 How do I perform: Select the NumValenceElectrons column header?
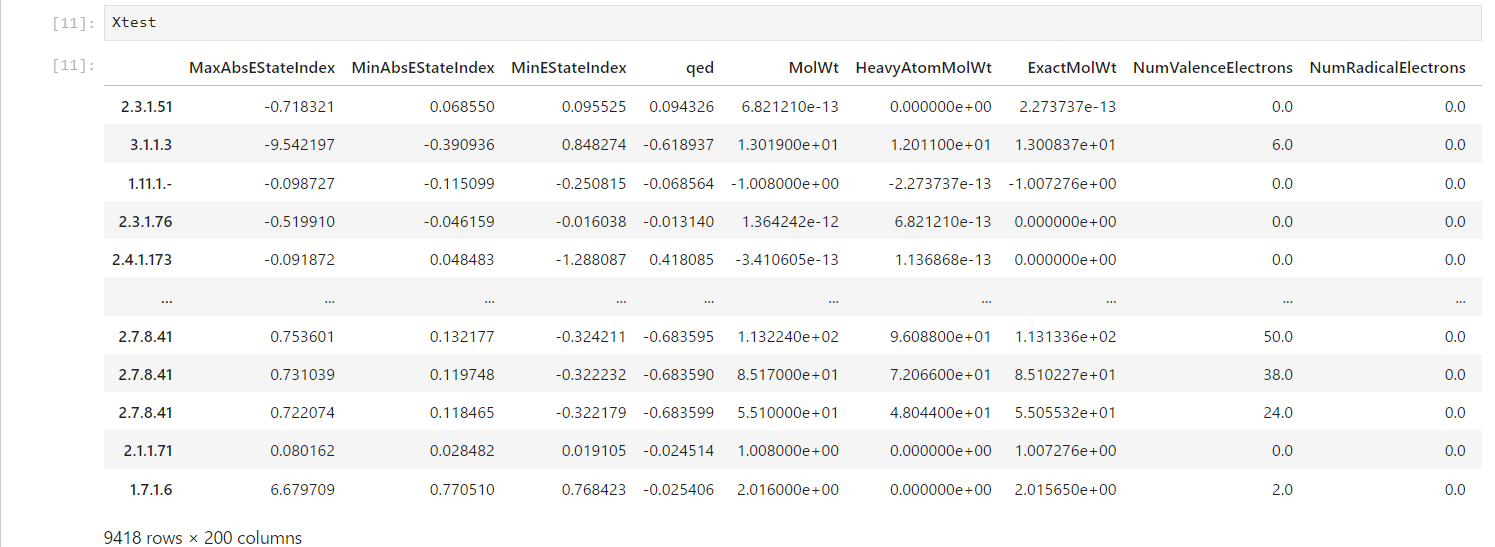click(x=1212, y=68)
